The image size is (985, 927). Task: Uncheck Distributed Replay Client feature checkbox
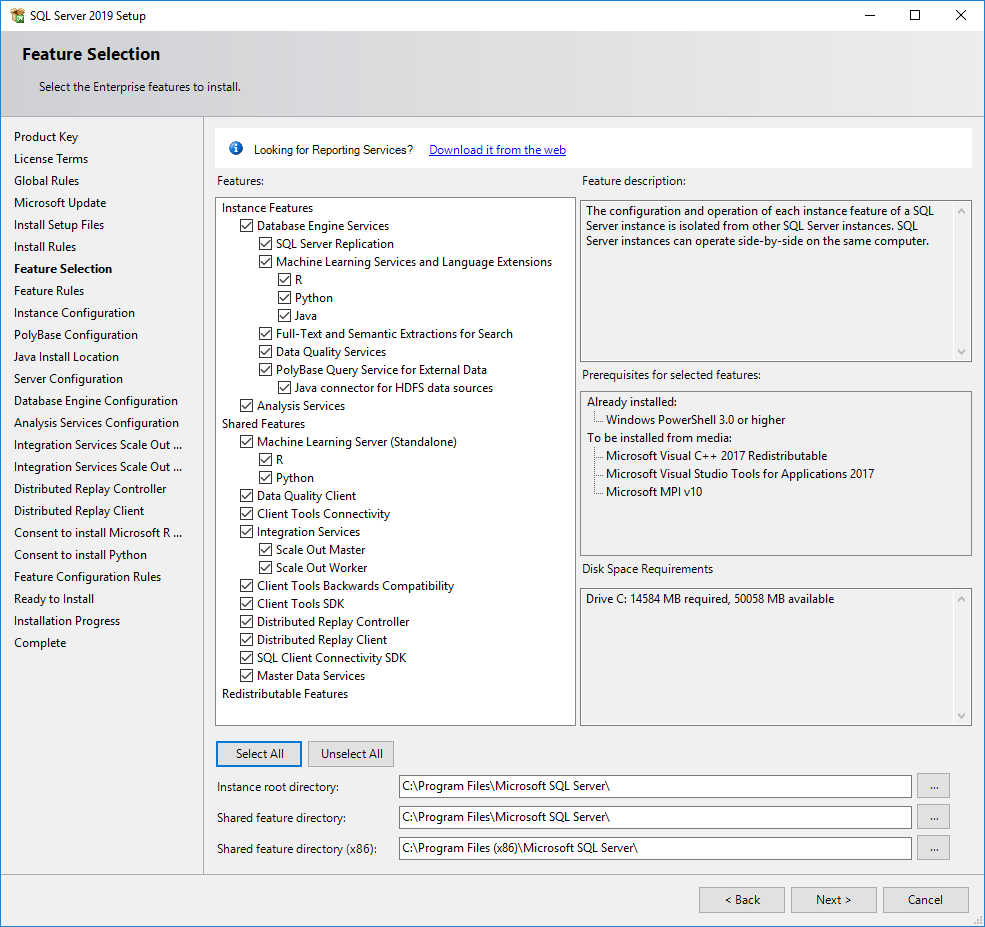click(x=246, y=640)
